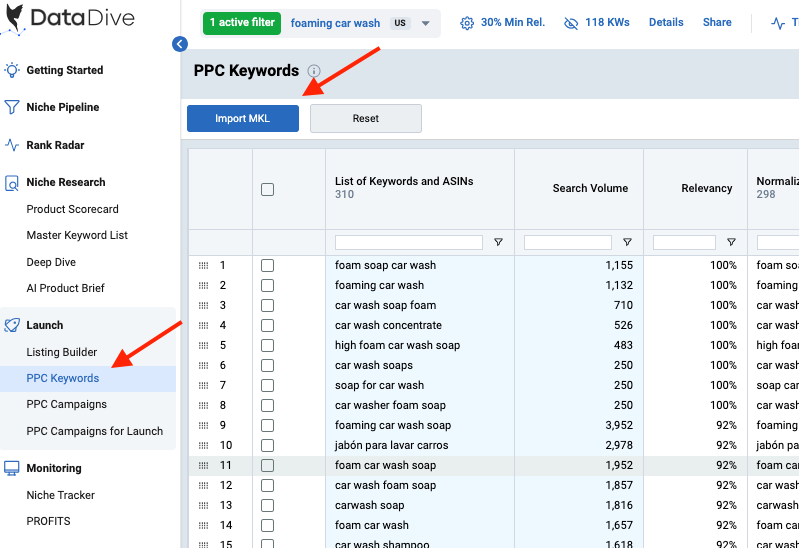Click the drag handle of row 7
Viewport: 799px width, 548px height.
(x=203, y=385)
